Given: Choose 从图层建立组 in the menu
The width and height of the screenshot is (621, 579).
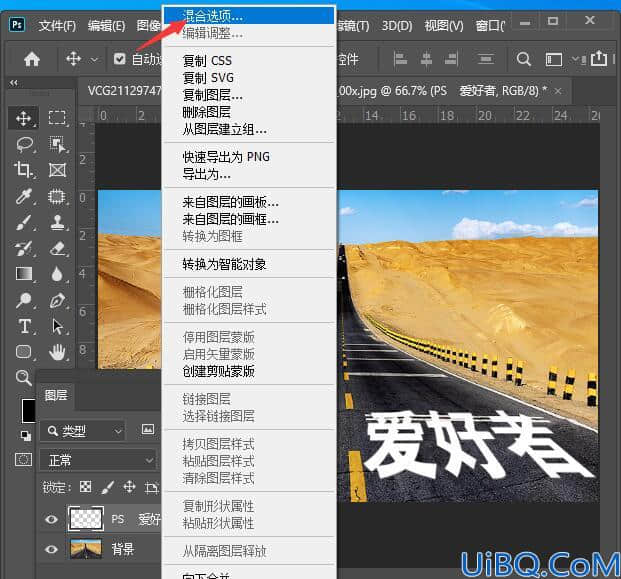Looking at the screenshot, I should tap(249, 129).
